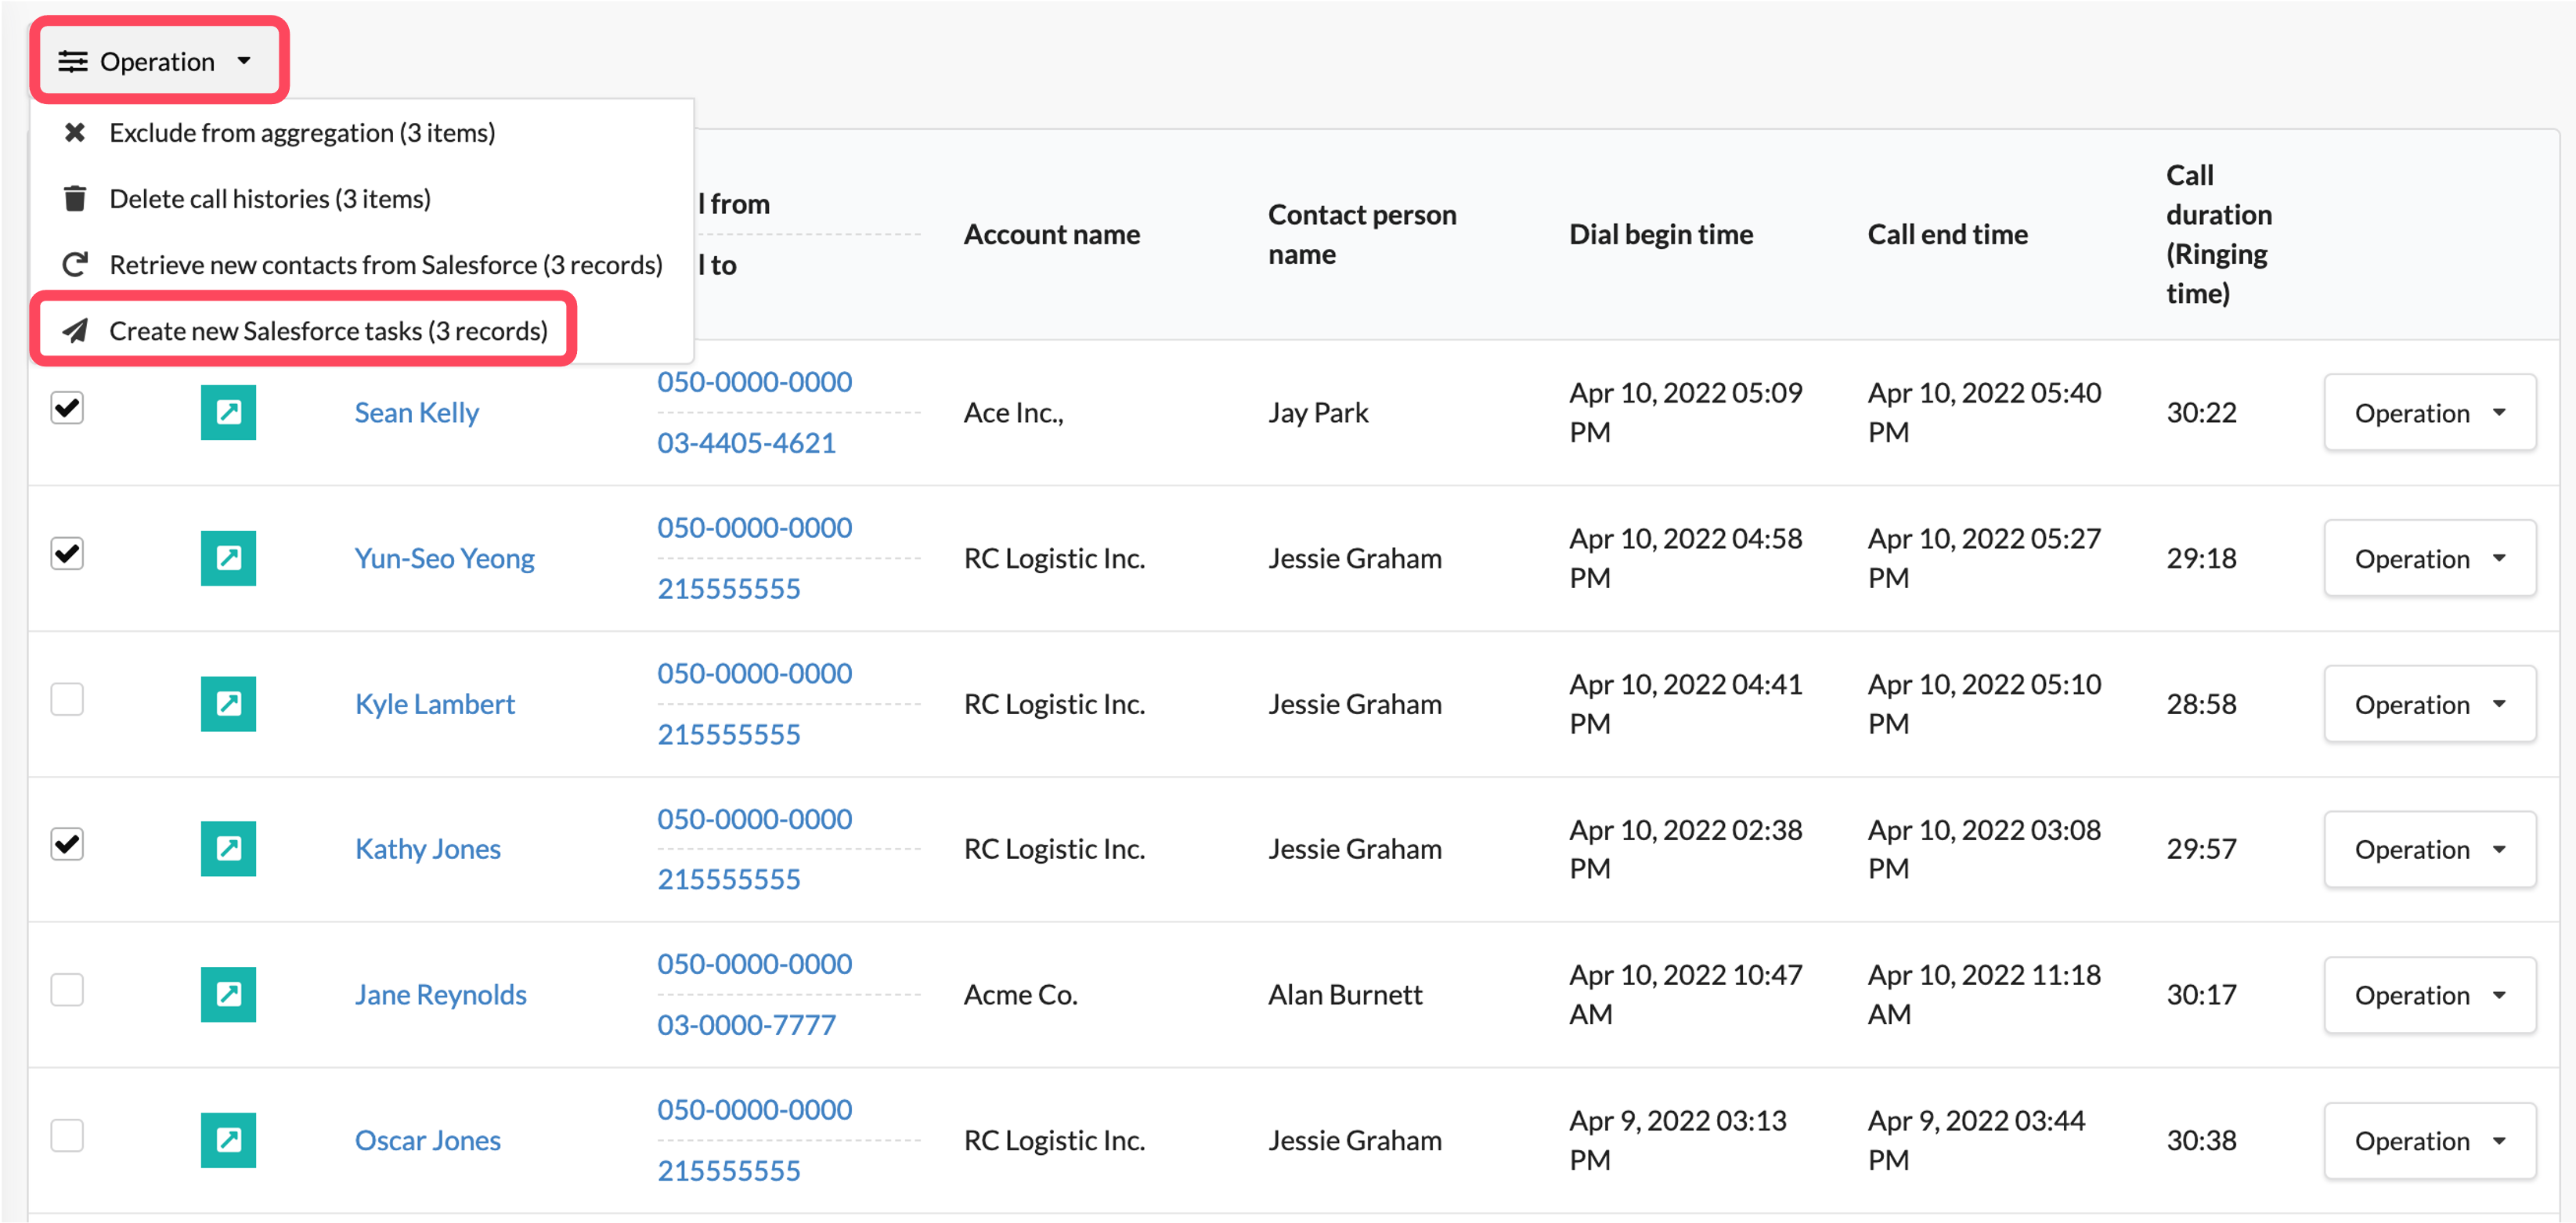Open Oscar Jones's user link
Image resolution: width=2576 pixels, height=1223 pixels.
point(428,1142)
